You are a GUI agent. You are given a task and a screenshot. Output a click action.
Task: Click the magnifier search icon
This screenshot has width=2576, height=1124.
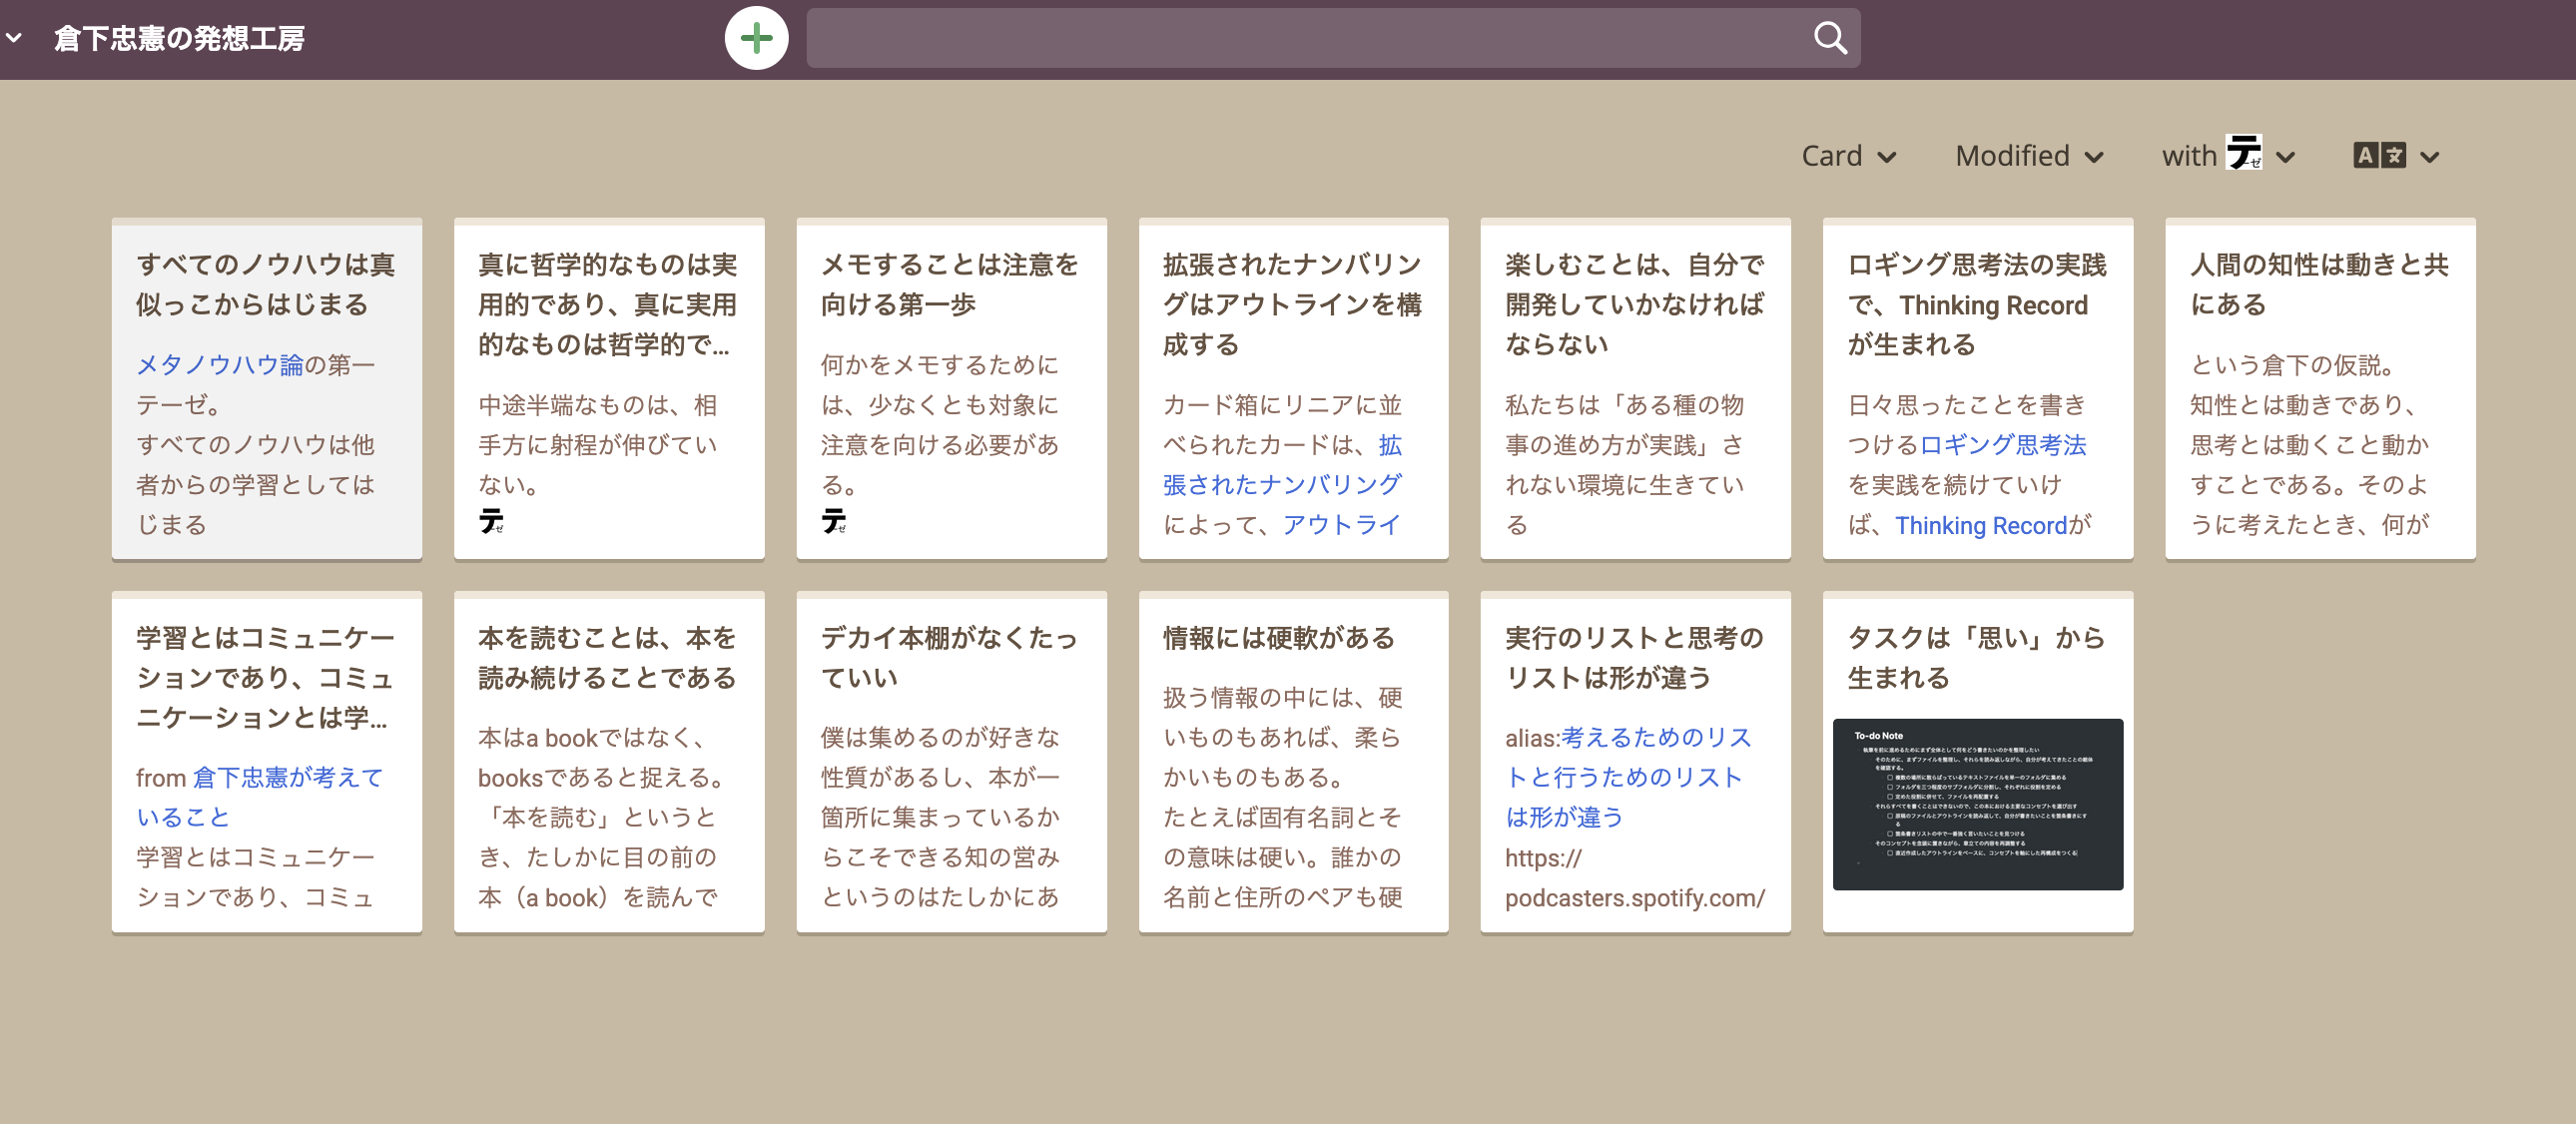click(1830, 38)
